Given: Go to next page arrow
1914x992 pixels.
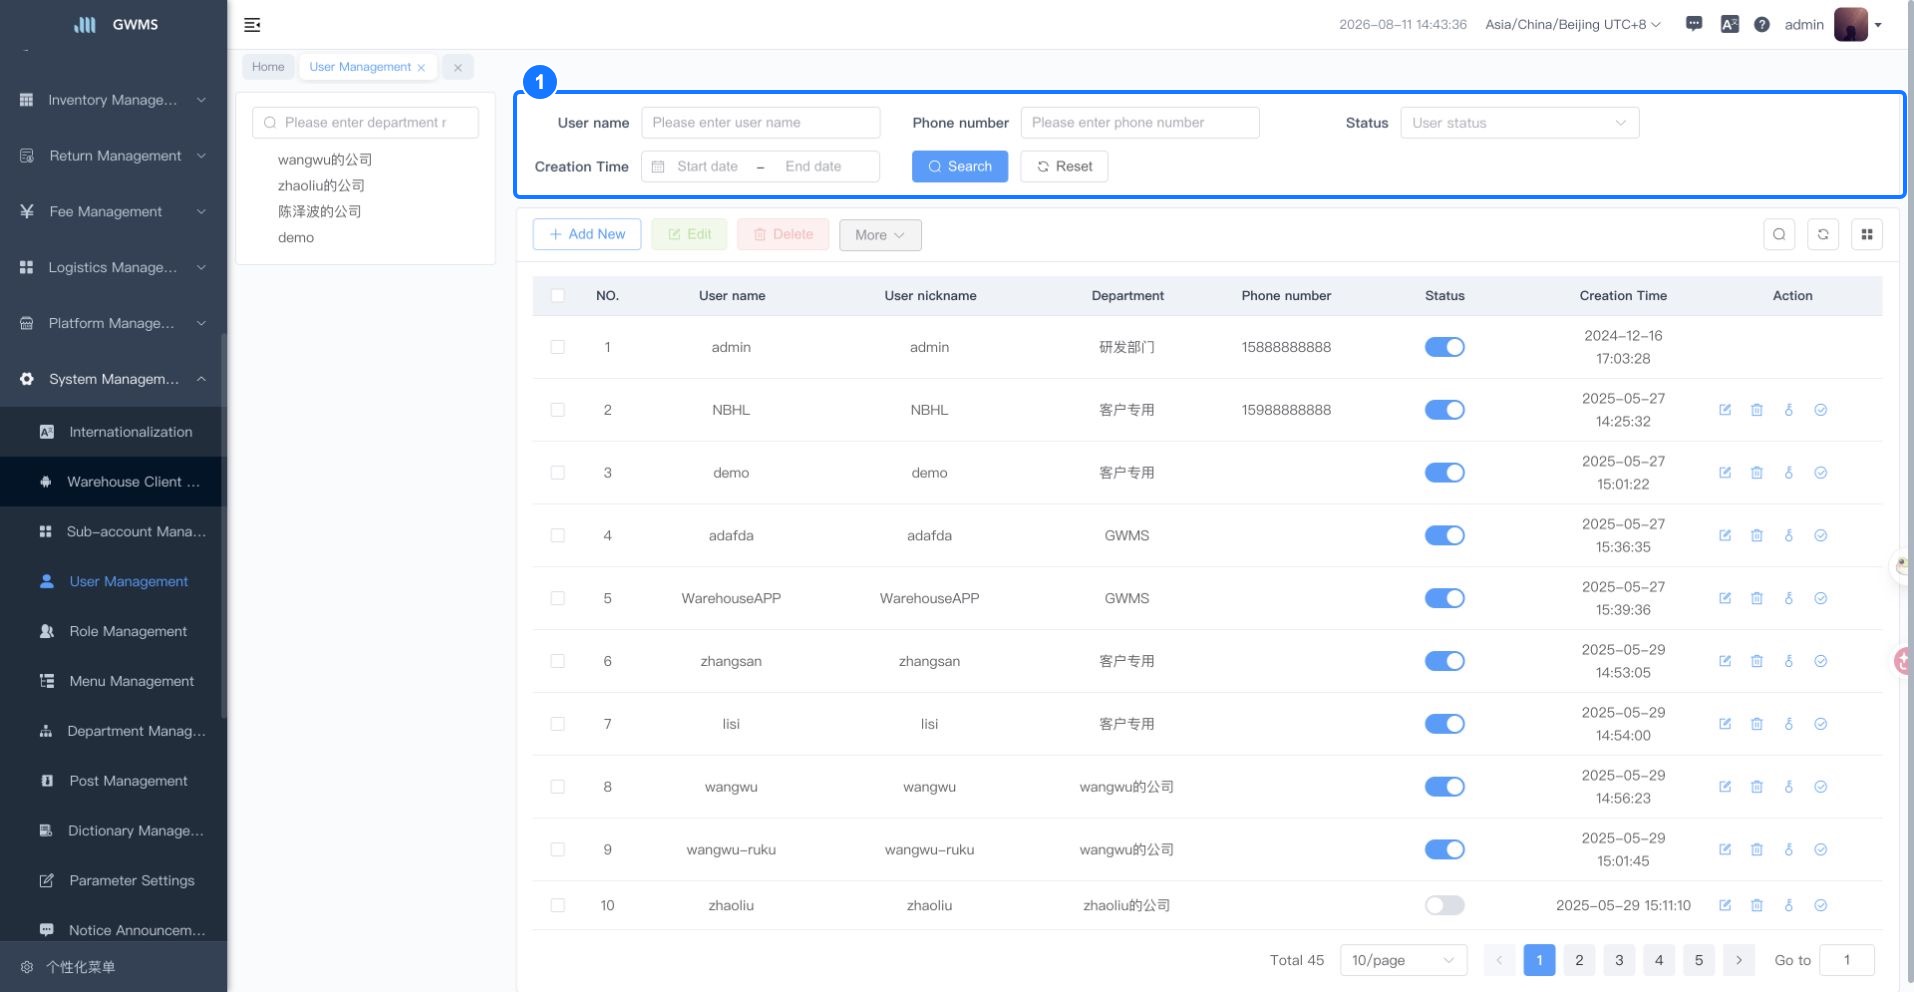Looking at the screenshot, I should click(x=1739, y=960).
